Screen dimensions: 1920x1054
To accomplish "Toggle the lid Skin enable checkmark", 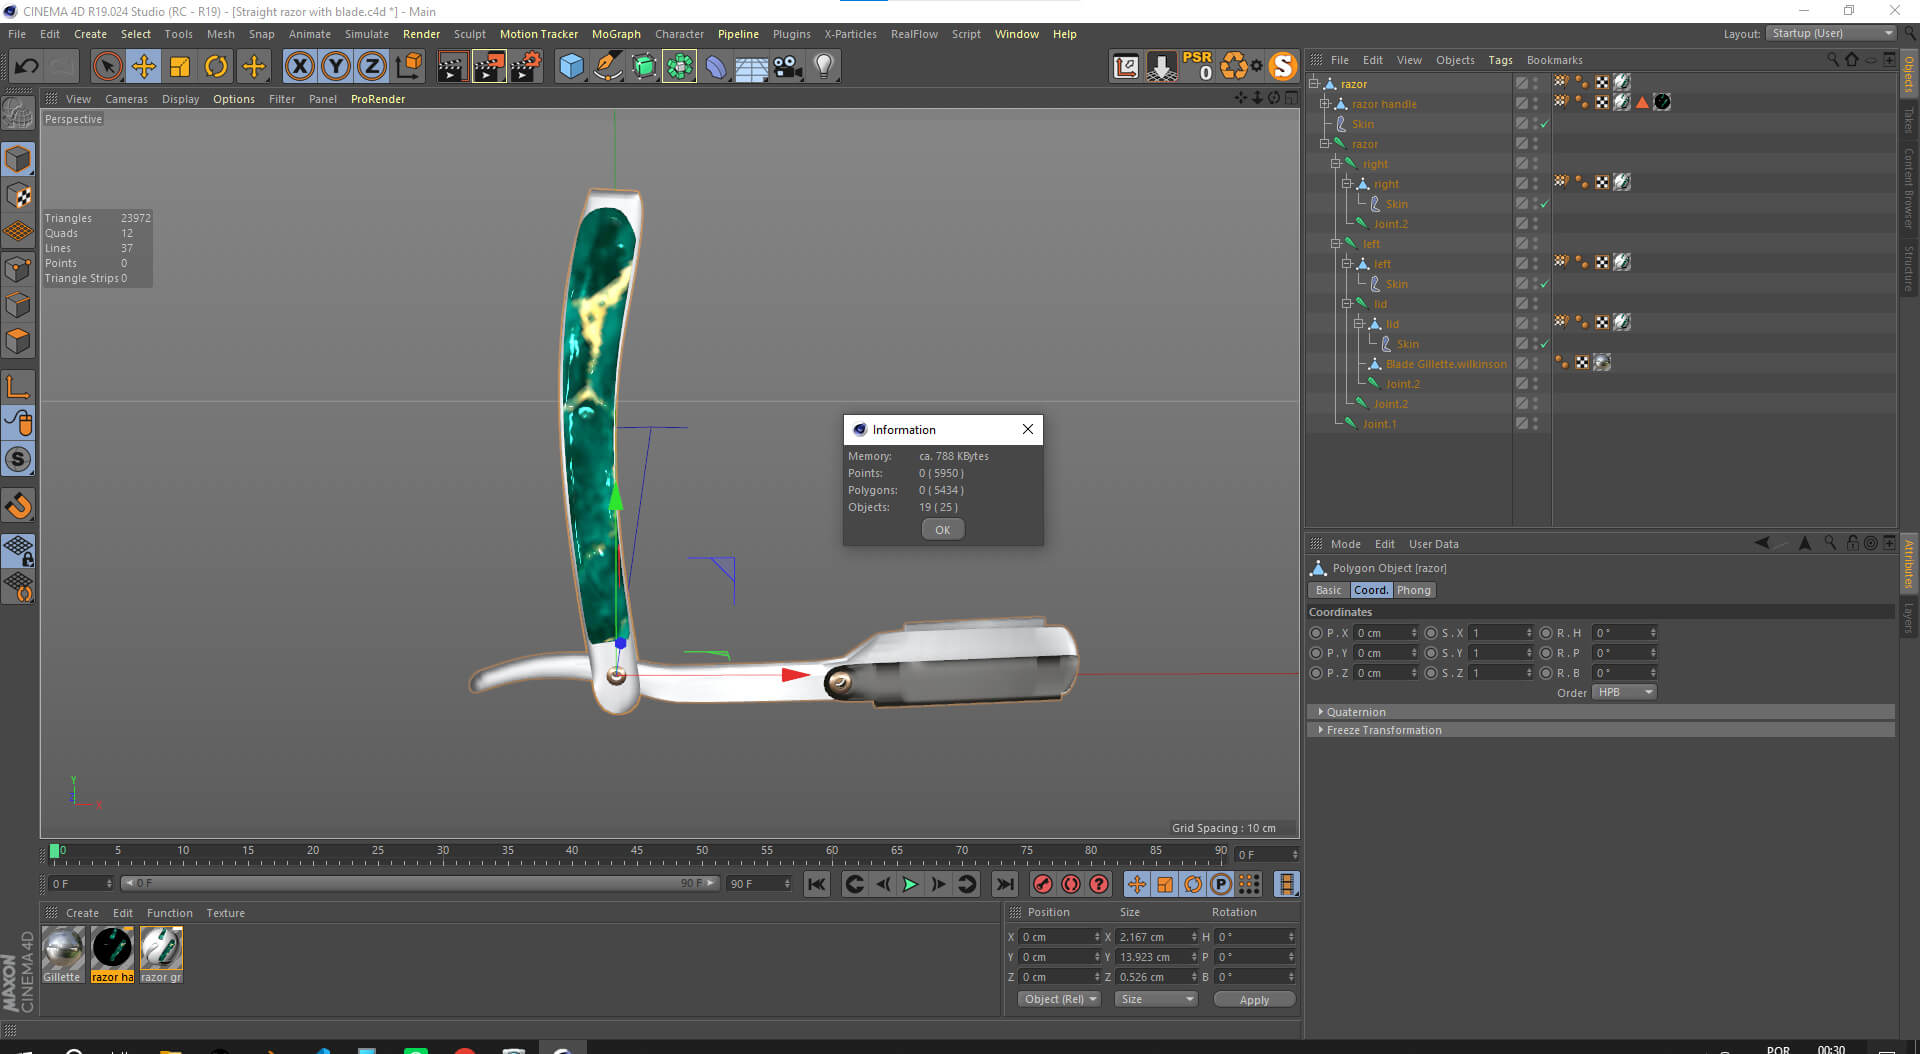I will point(1545,344).
